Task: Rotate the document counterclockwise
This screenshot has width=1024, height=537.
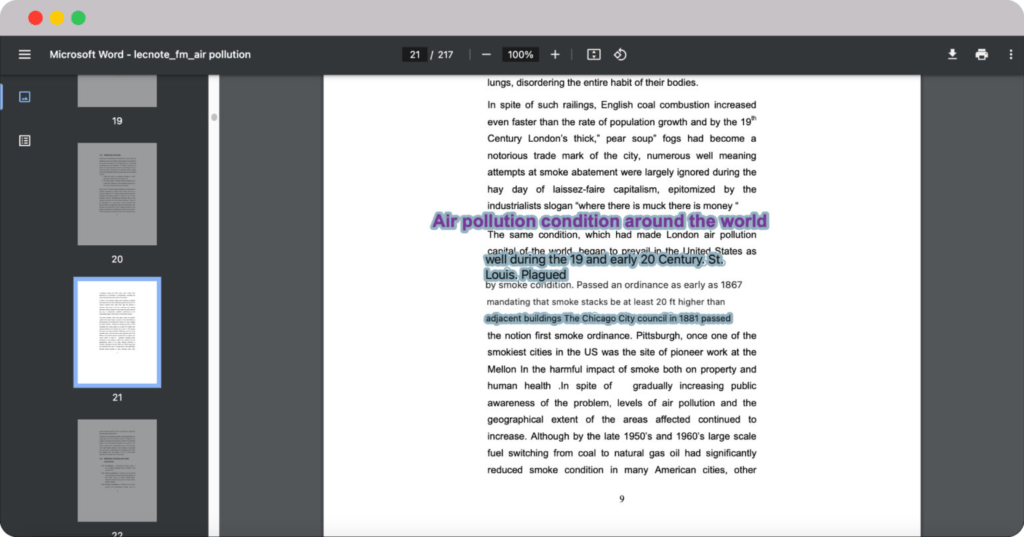Action: (x=620, y=54)
